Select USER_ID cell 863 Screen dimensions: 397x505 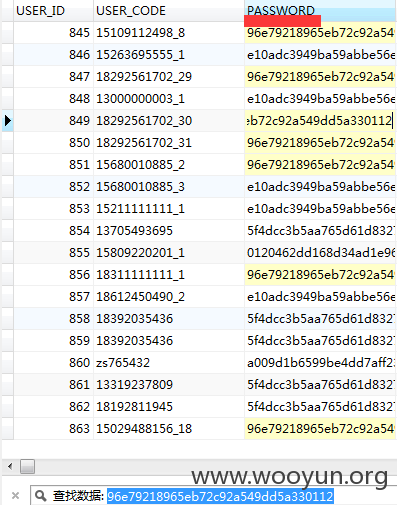point(53,429)
